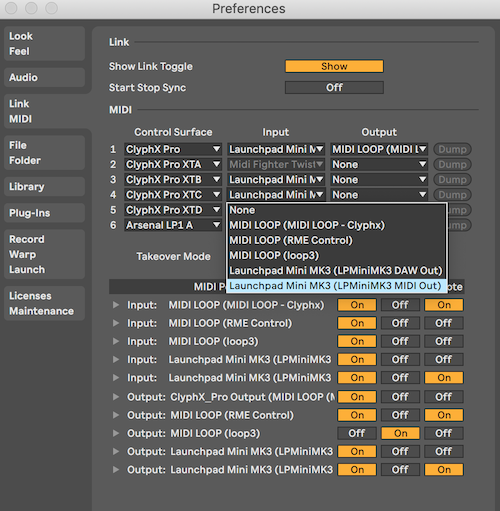The image size is (500, 511).
Task: Click the Takeover Mode label
Action: (173, 256)
